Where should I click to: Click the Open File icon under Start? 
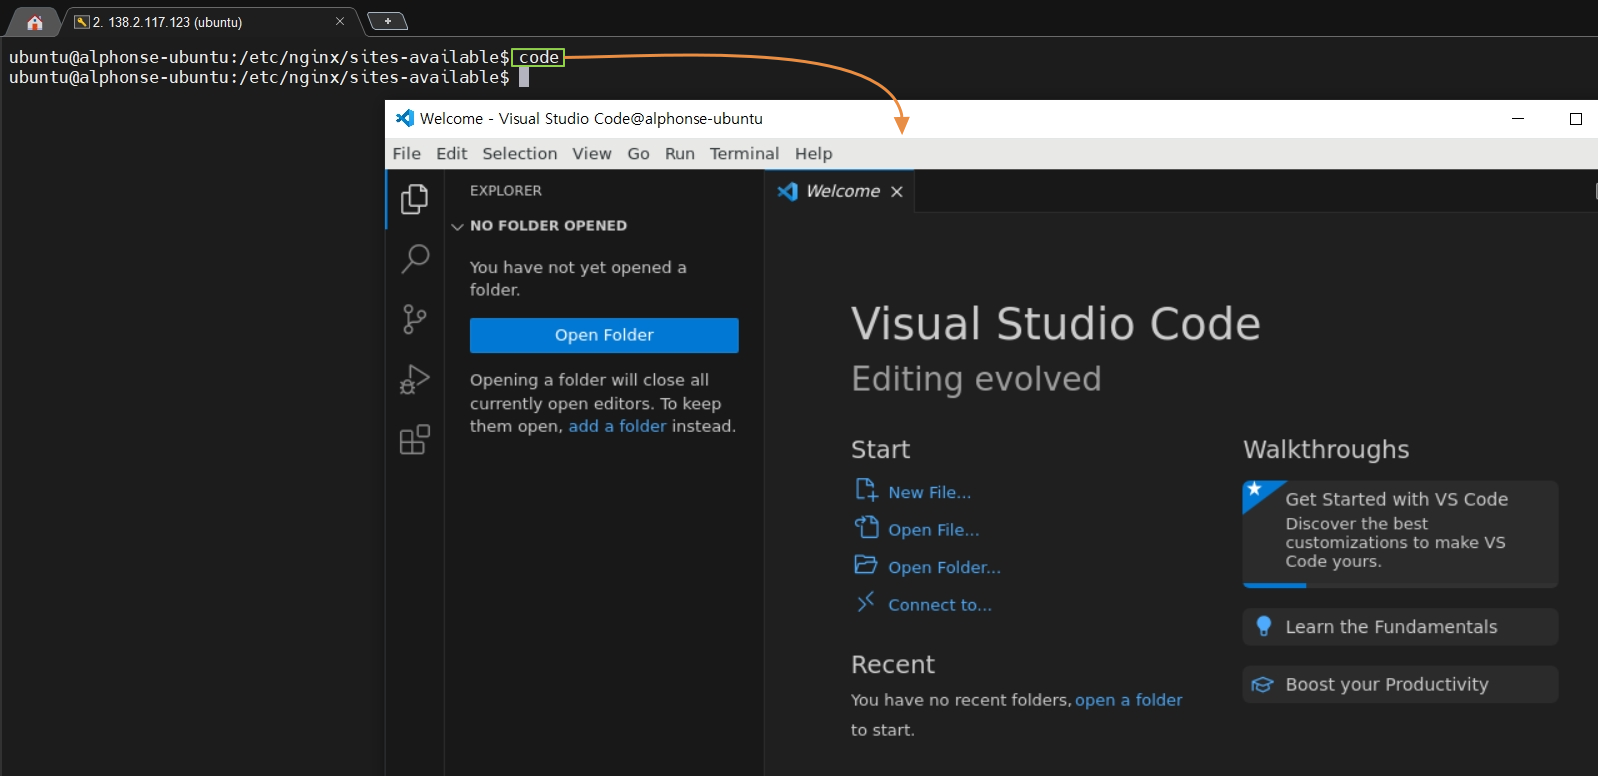point(866,527)
